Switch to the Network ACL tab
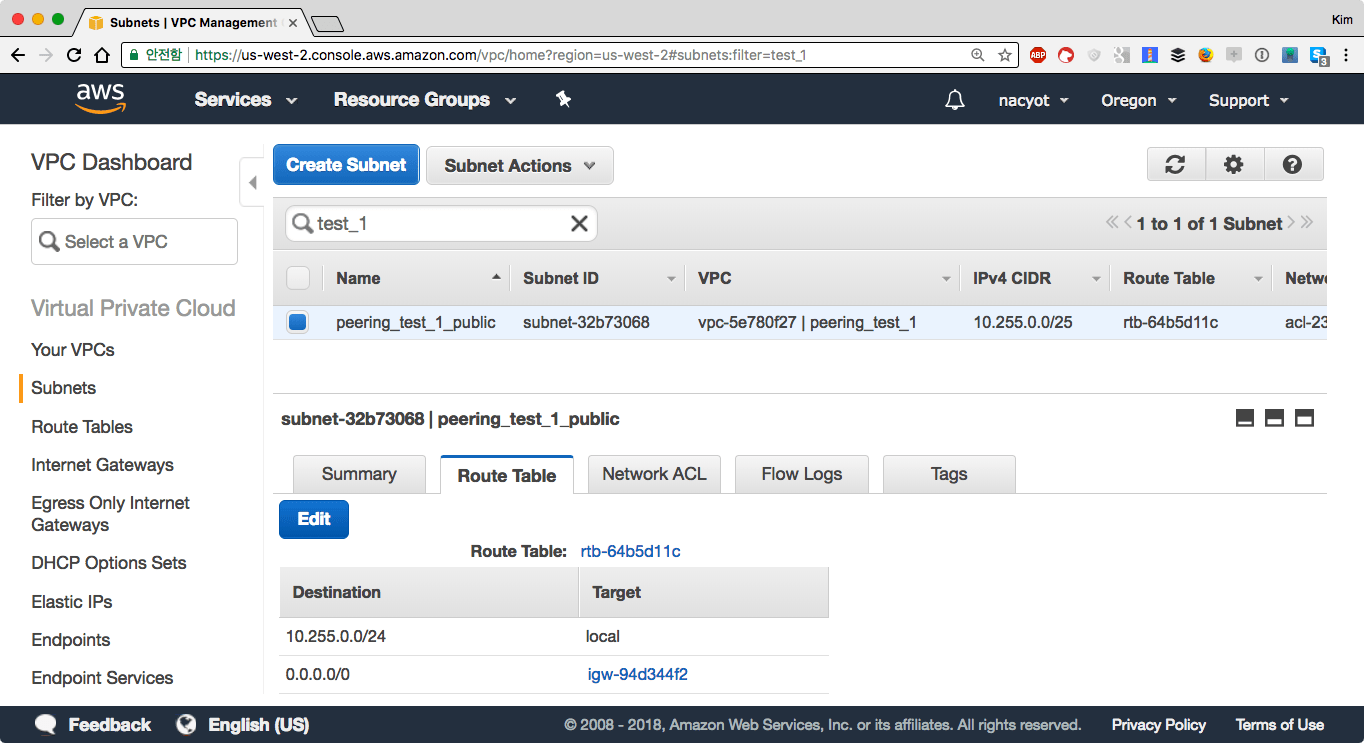The image size is (1364, 743). point(654,474)
